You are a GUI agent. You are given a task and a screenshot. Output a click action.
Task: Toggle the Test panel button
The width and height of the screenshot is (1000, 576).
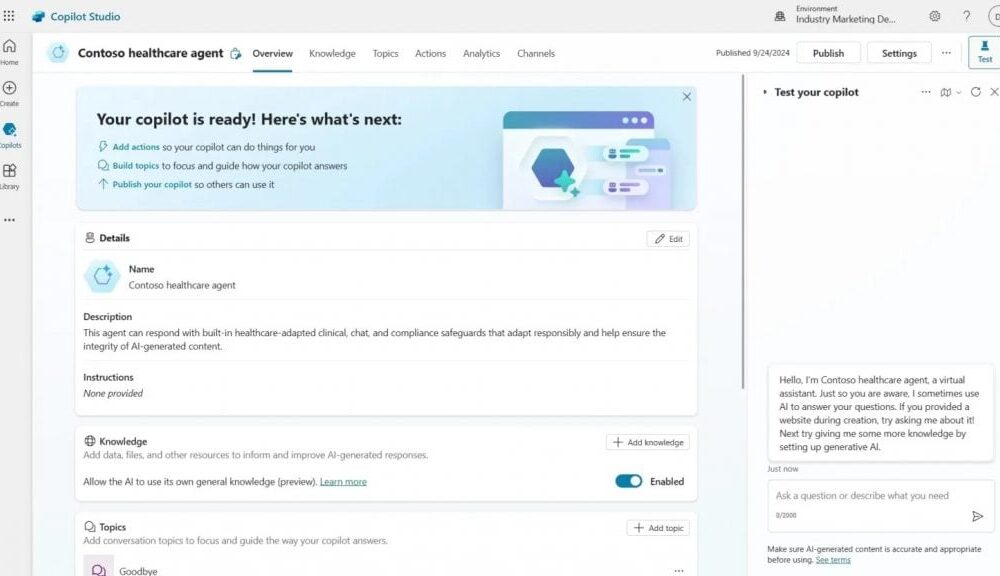(984, 52)
